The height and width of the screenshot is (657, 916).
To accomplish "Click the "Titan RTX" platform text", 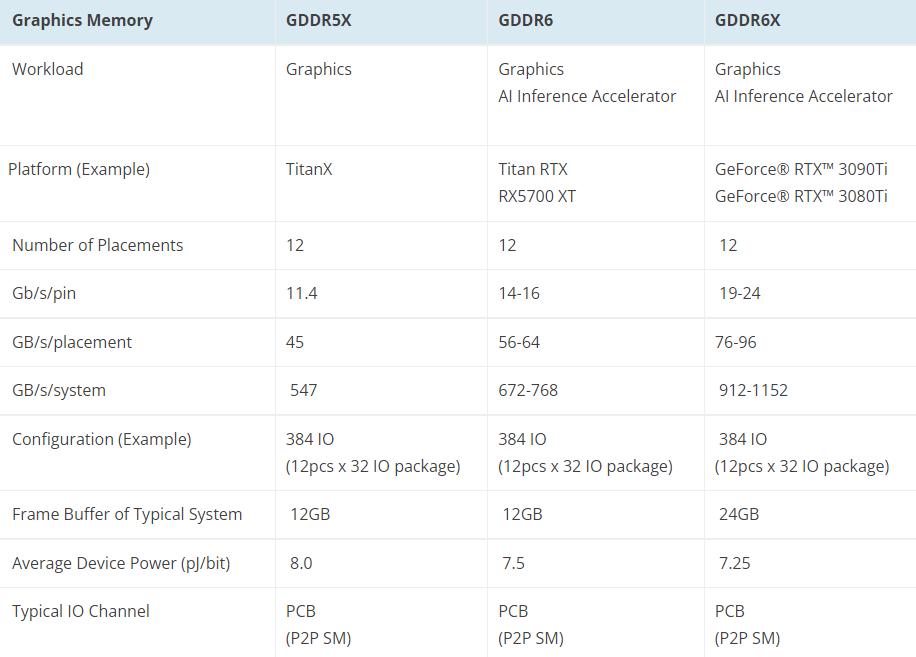I will pyautogui.click(x=533, y=169).
